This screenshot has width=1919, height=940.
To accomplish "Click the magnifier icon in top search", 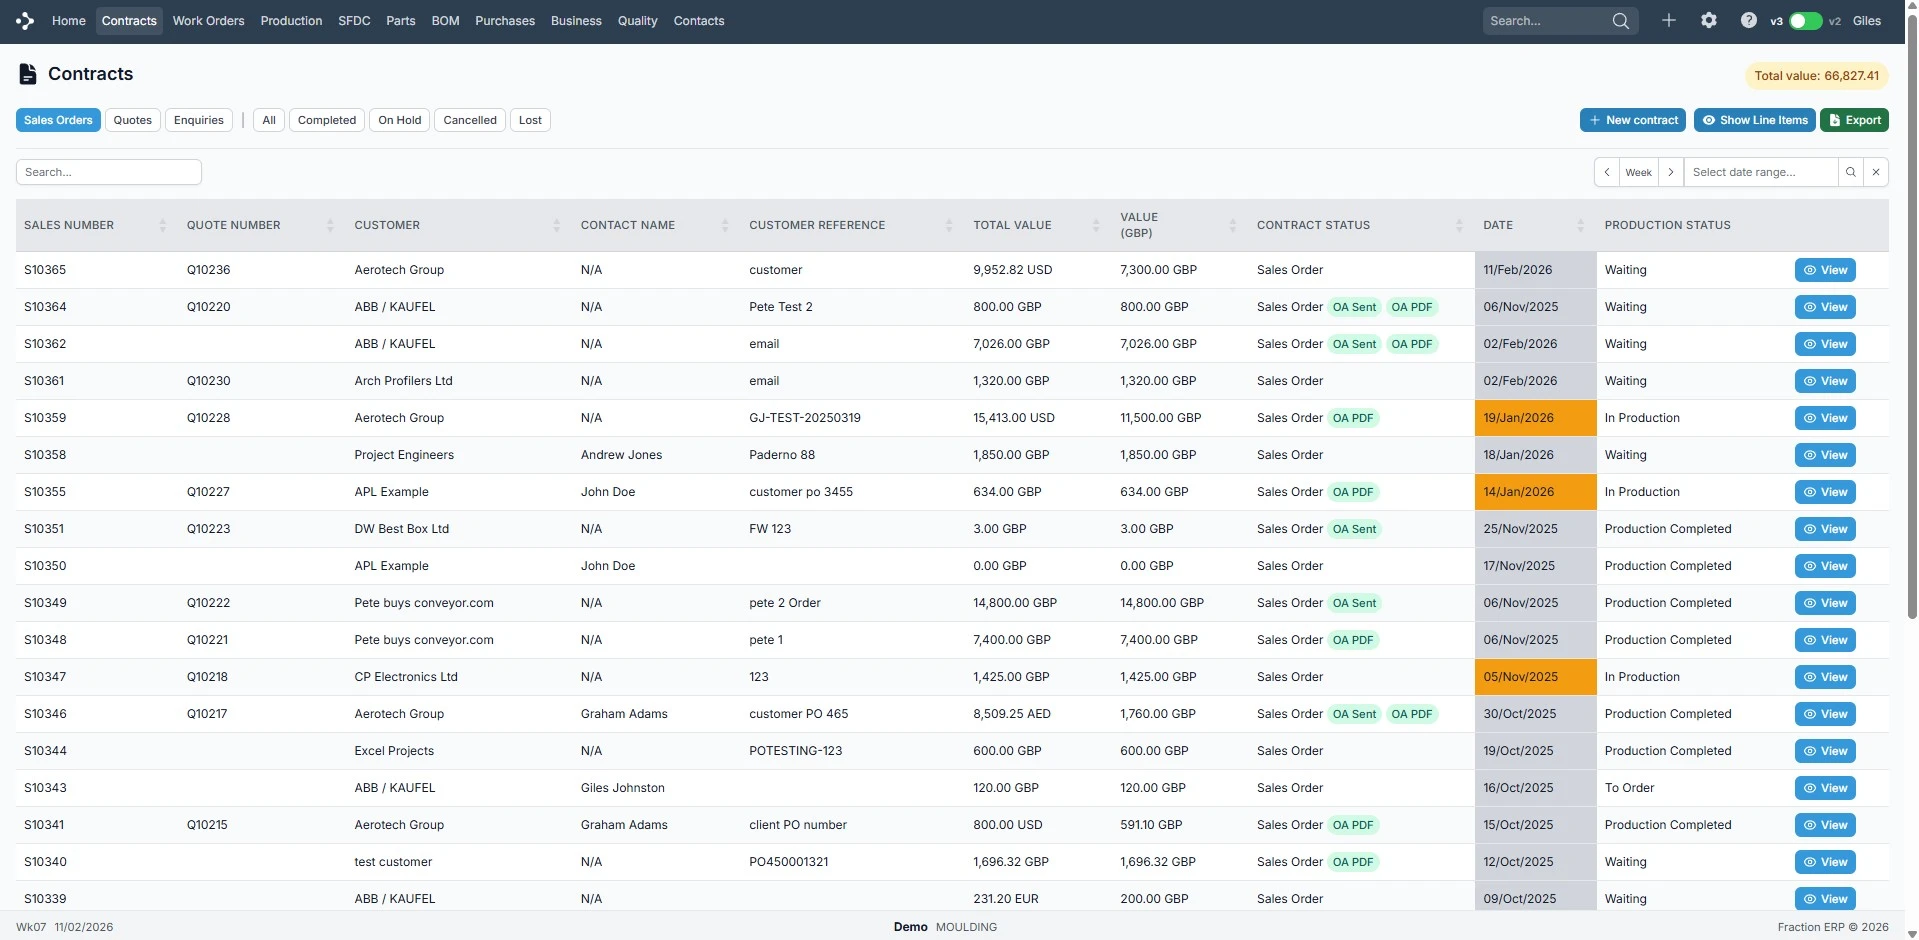I will [1620, 21].
